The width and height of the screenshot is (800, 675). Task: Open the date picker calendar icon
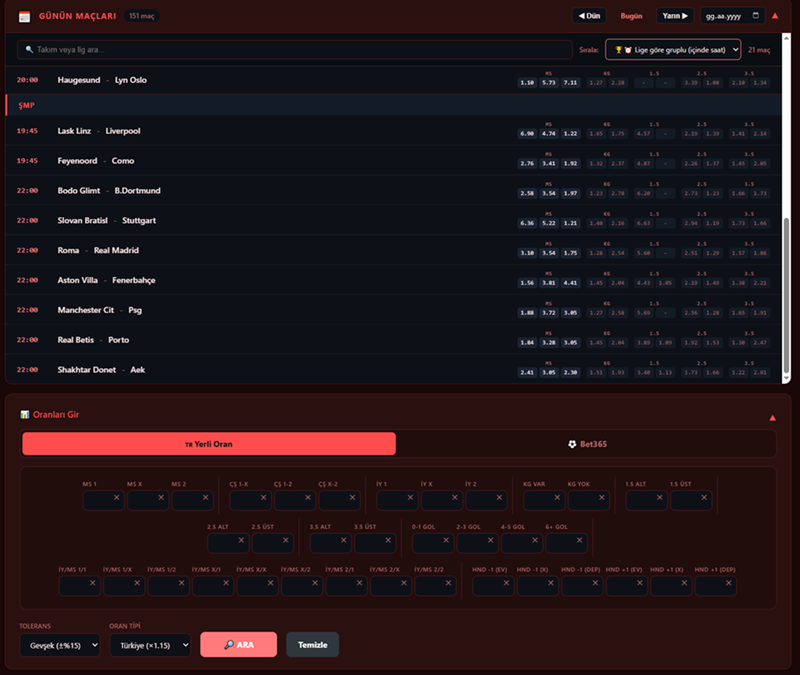click(x=756, y=15)
